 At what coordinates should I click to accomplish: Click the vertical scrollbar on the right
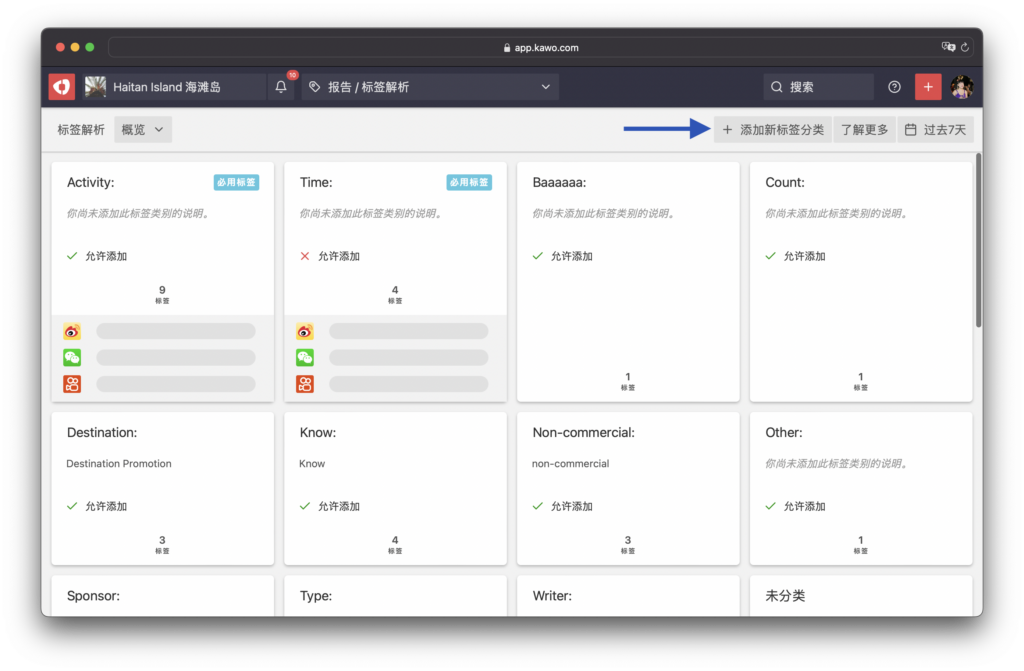click(x=978, y=240)
